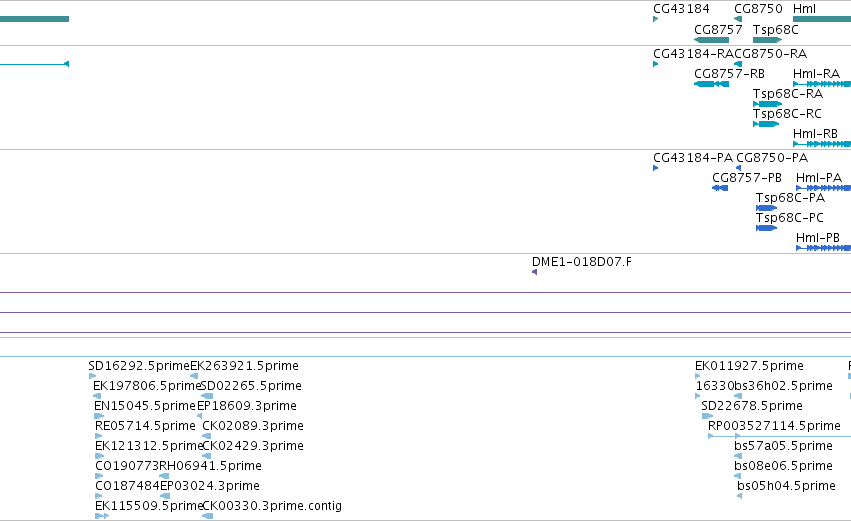
Task: Click the Tsp68C-PC protein label
Action: click(x=790, y=218)
